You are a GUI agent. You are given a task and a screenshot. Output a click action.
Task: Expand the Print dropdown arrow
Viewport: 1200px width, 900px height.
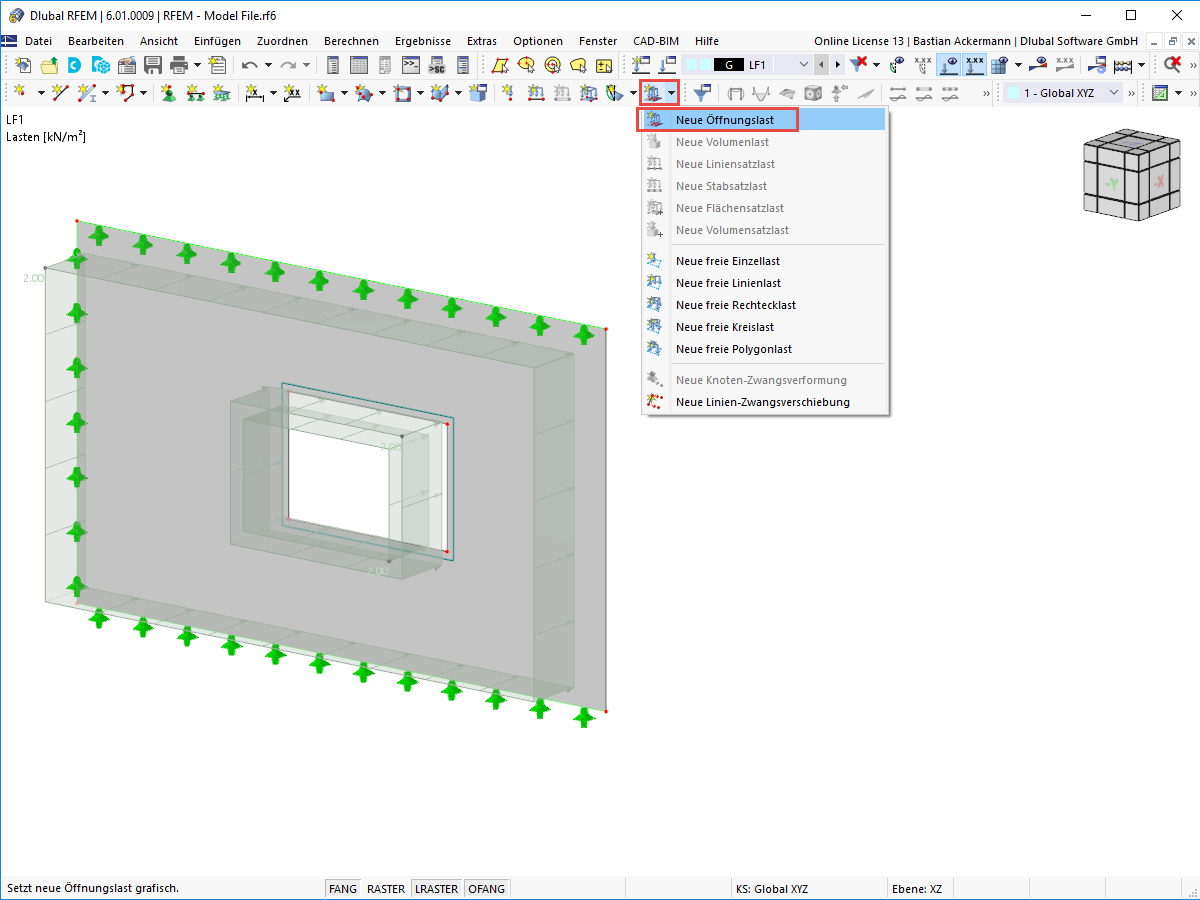point(197,65)
